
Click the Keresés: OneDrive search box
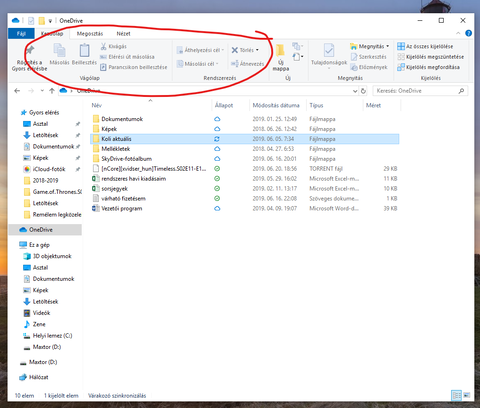(x=420, y=91)
